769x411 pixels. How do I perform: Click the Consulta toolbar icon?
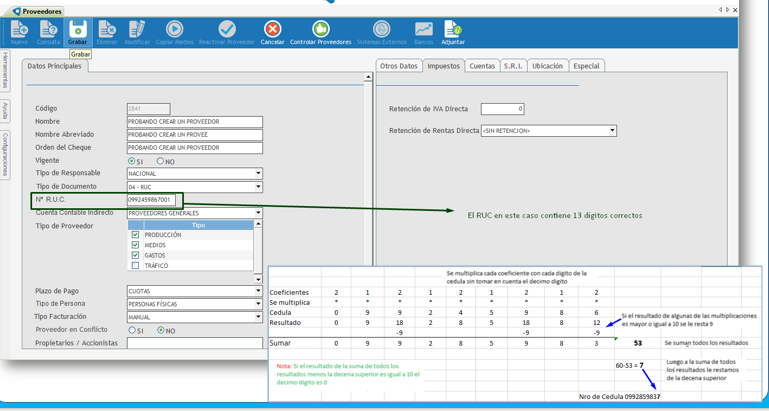point(48,31)
